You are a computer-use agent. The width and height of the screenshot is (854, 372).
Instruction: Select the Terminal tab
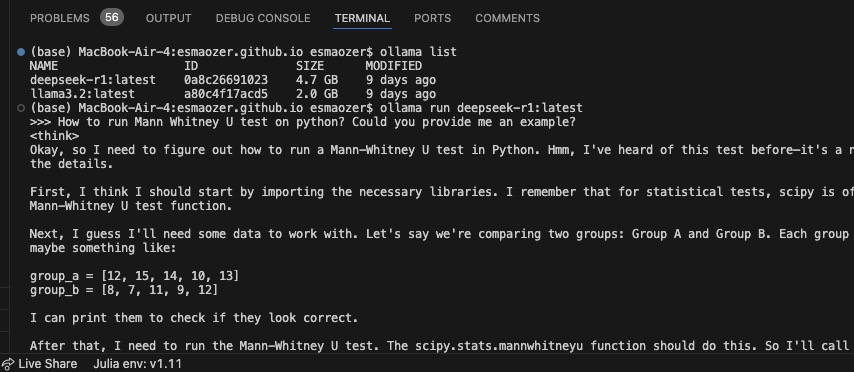coord(362,18)
